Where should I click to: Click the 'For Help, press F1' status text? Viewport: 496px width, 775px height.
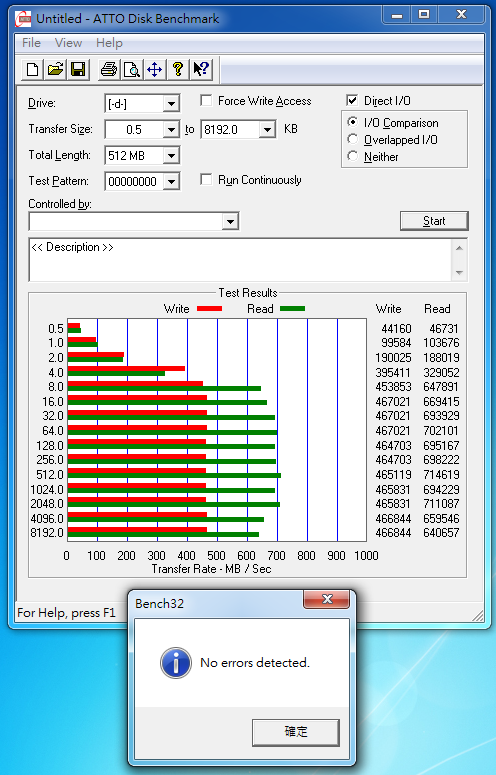(66, 613)
